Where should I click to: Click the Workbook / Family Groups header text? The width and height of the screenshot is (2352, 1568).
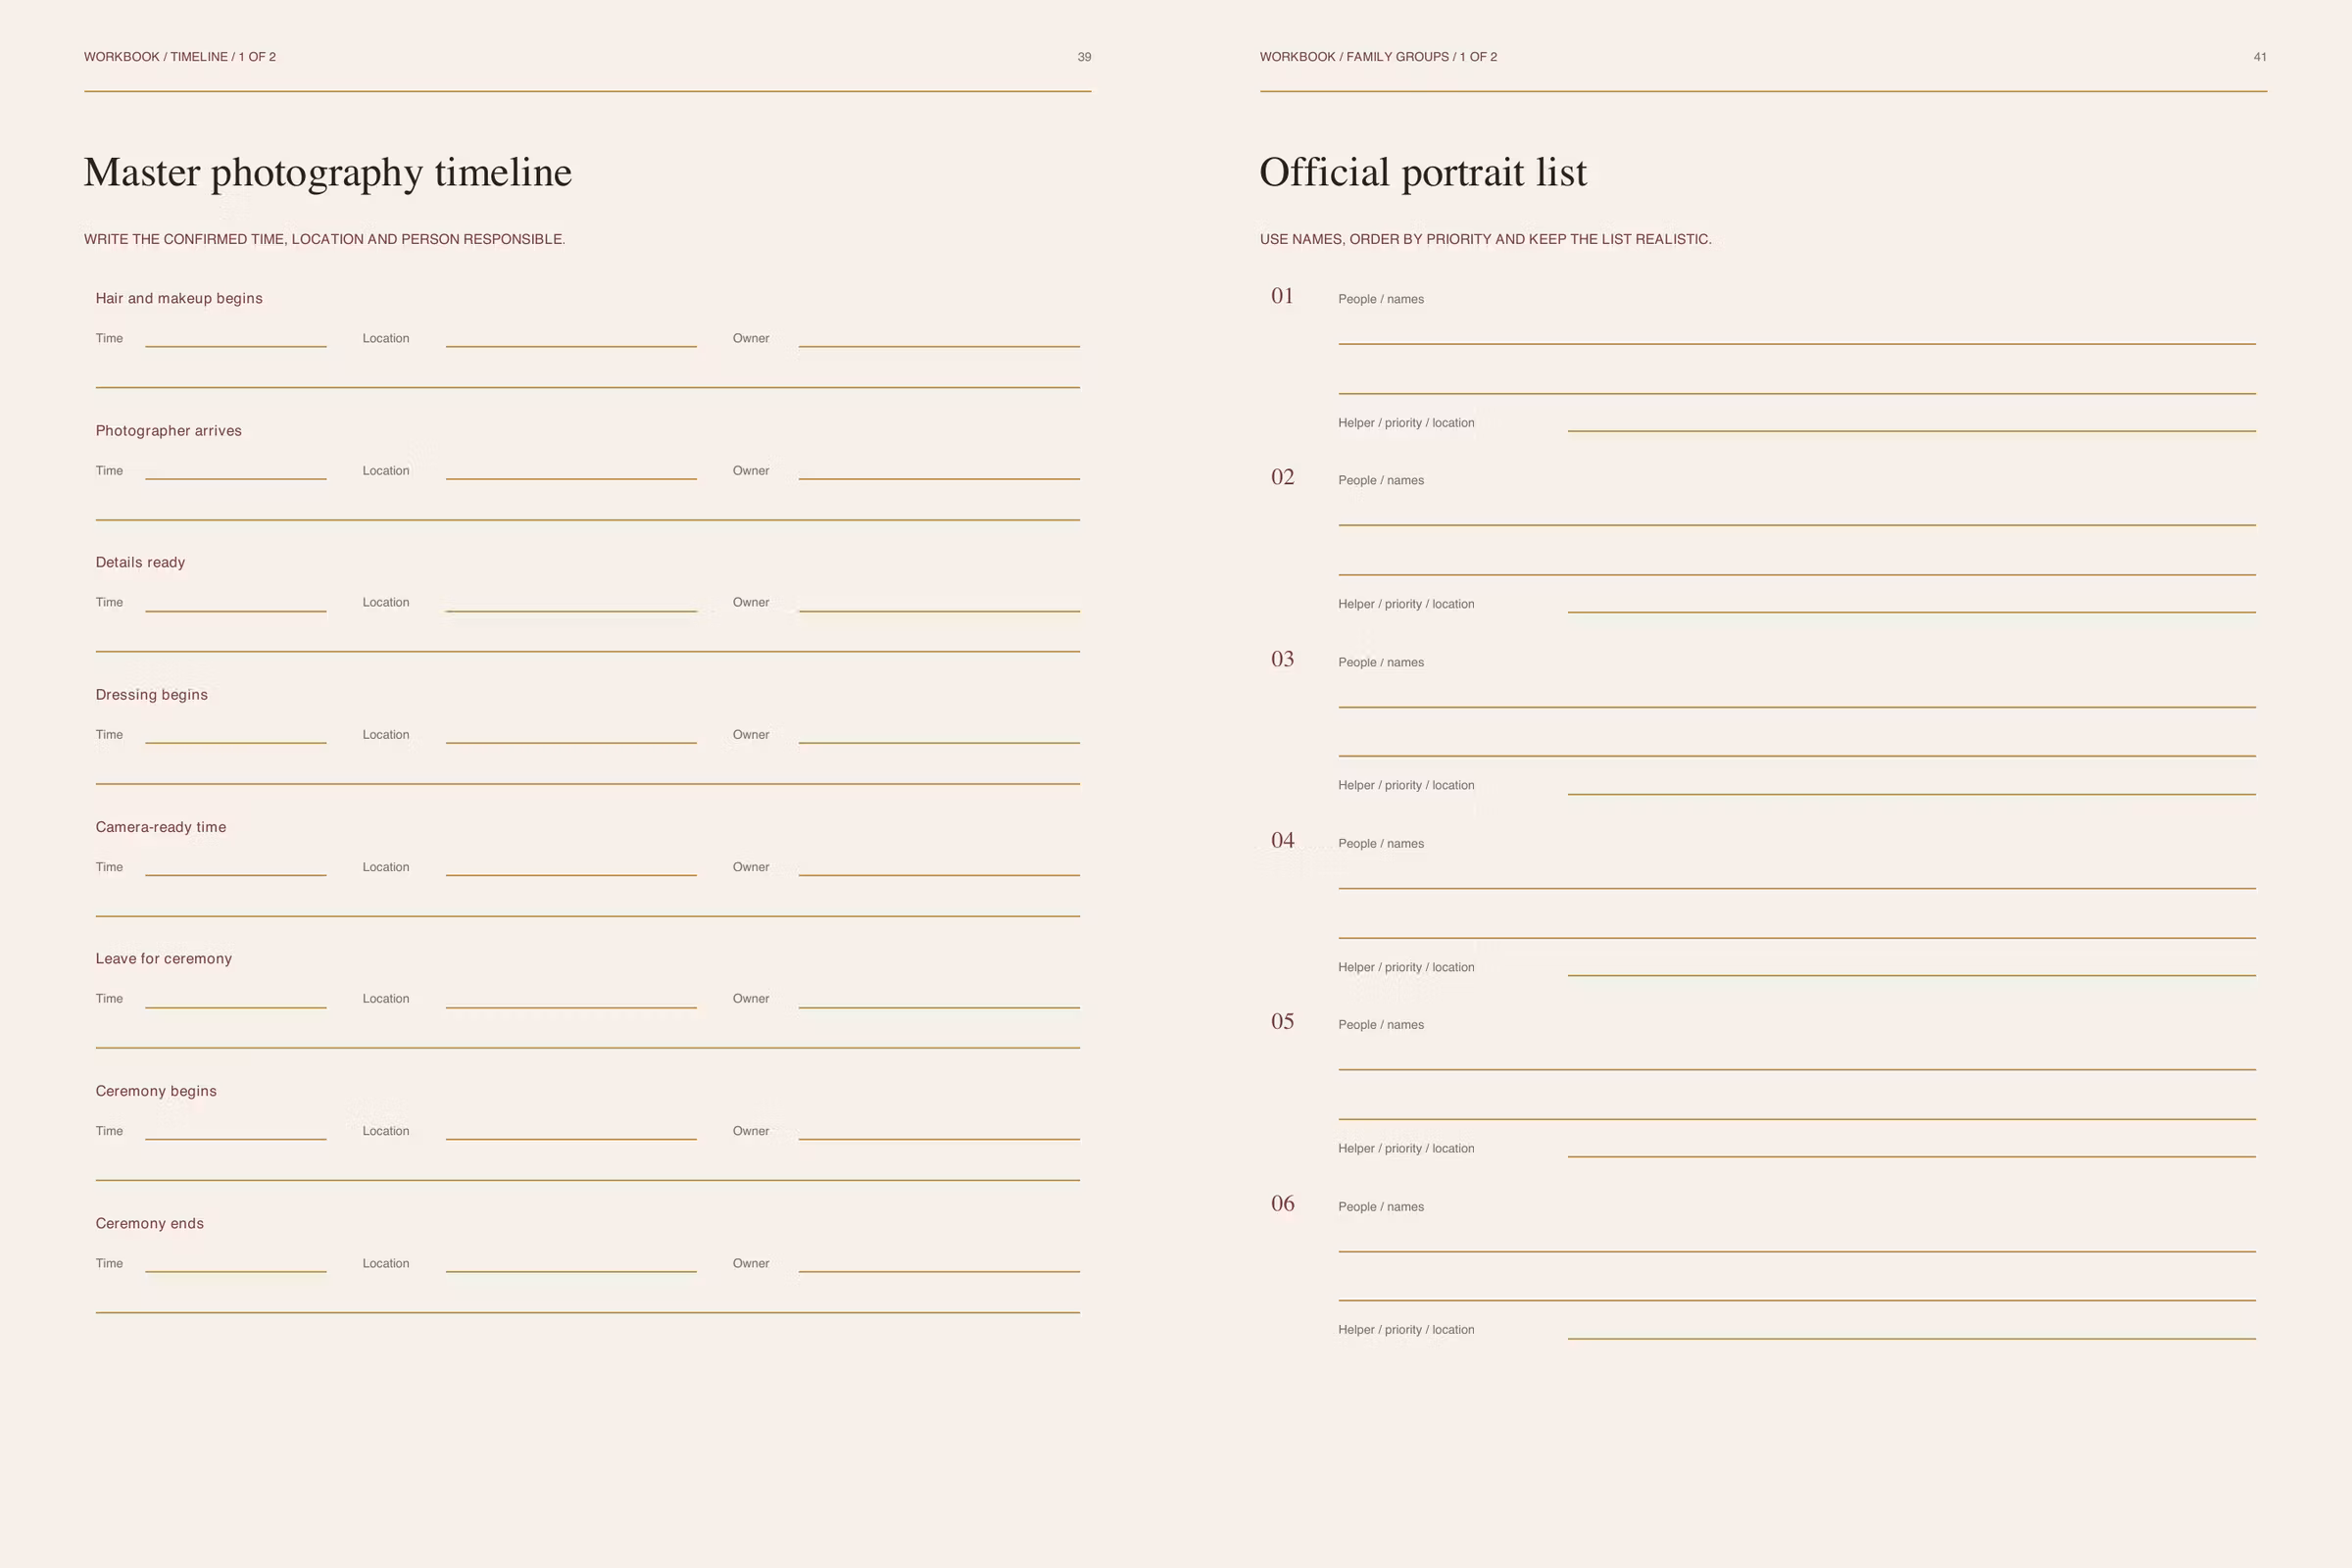(1378, 57)
